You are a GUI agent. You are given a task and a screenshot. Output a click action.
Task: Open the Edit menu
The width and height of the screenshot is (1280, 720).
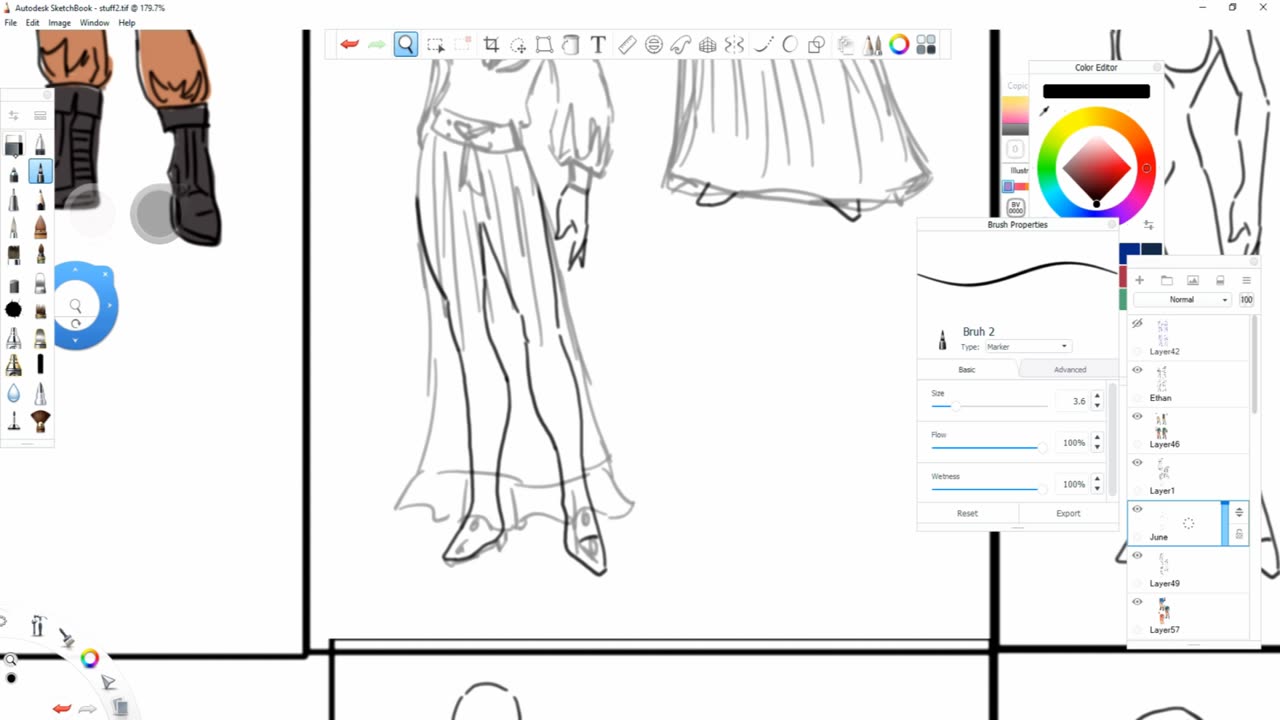coord(33,22)
